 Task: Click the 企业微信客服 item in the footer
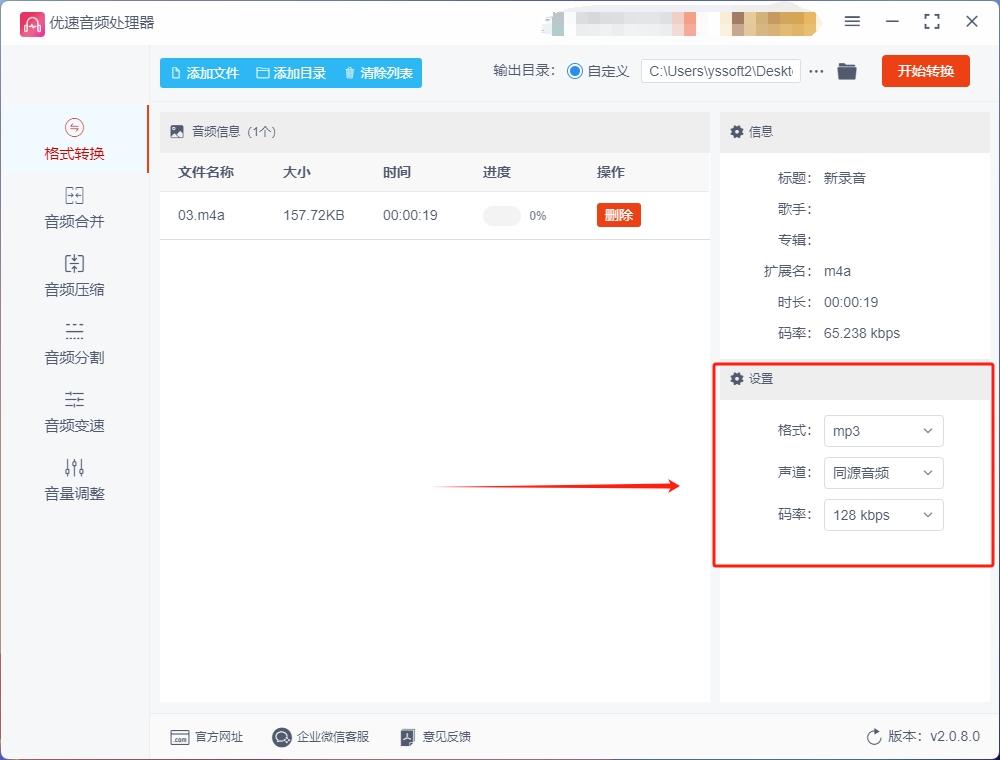click(x=320, y=737)
